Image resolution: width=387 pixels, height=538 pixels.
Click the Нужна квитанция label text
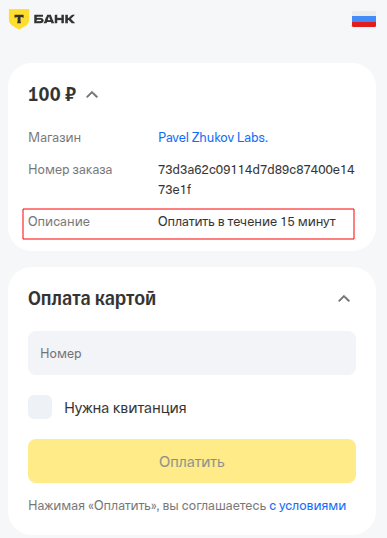125,408
